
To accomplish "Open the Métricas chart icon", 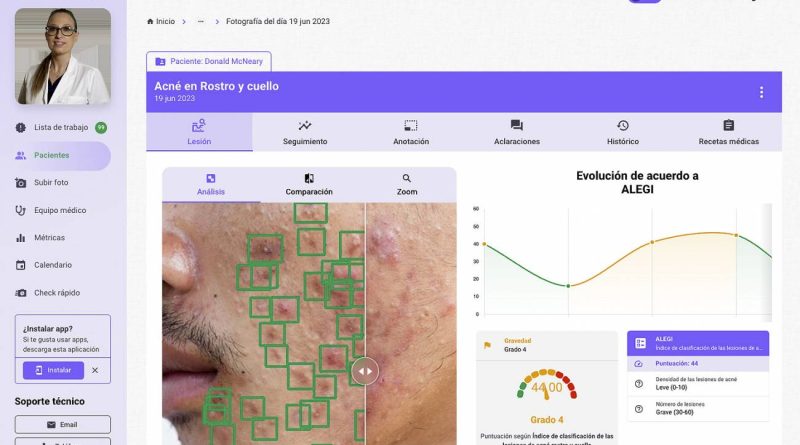I will tap(21, 238).
